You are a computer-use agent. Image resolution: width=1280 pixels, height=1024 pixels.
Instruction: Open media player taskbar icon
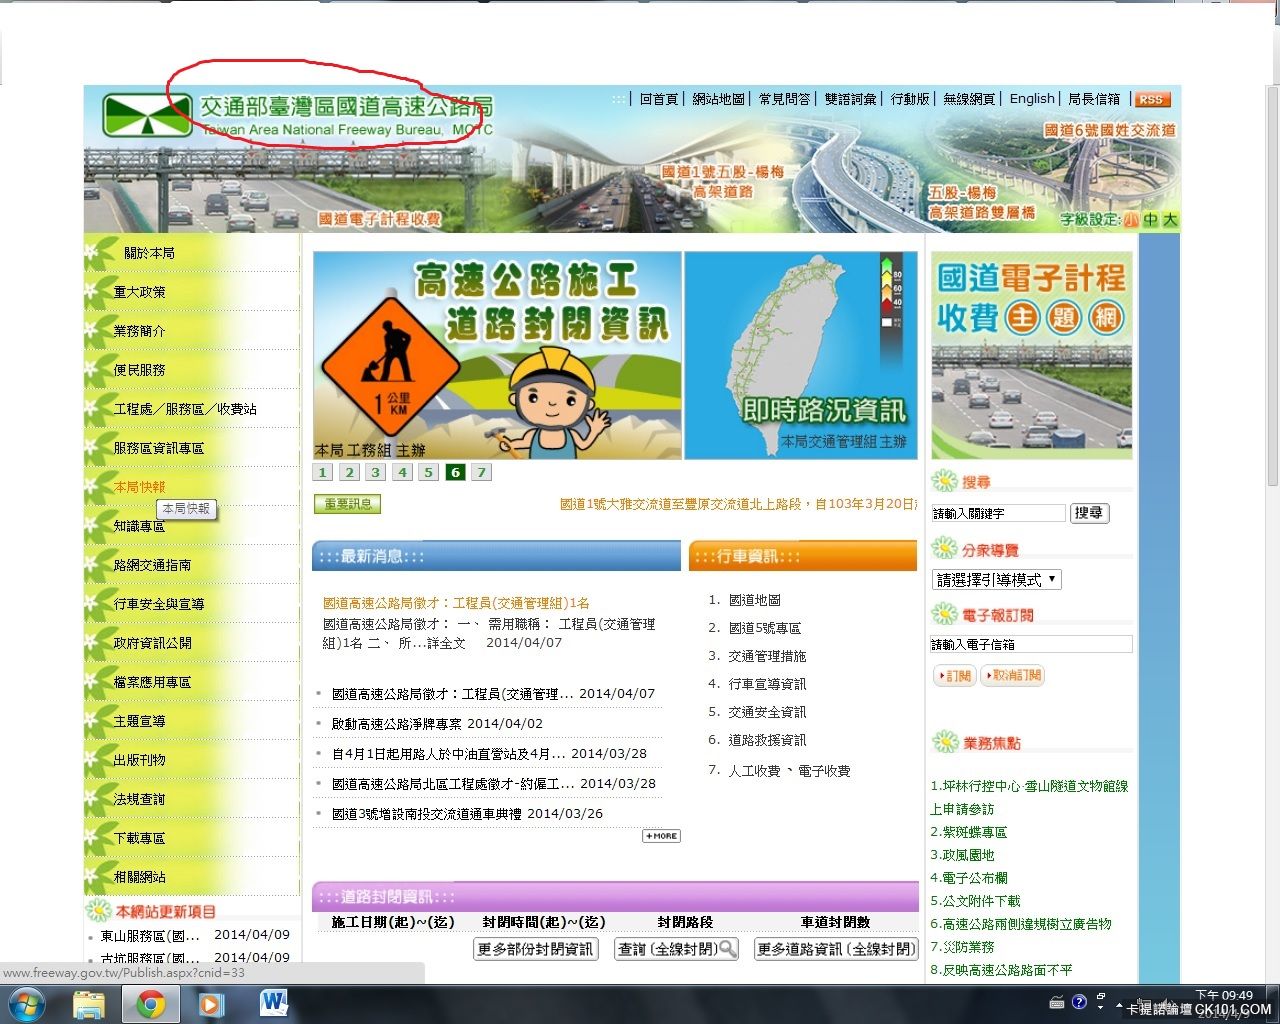pos(211,1004)
